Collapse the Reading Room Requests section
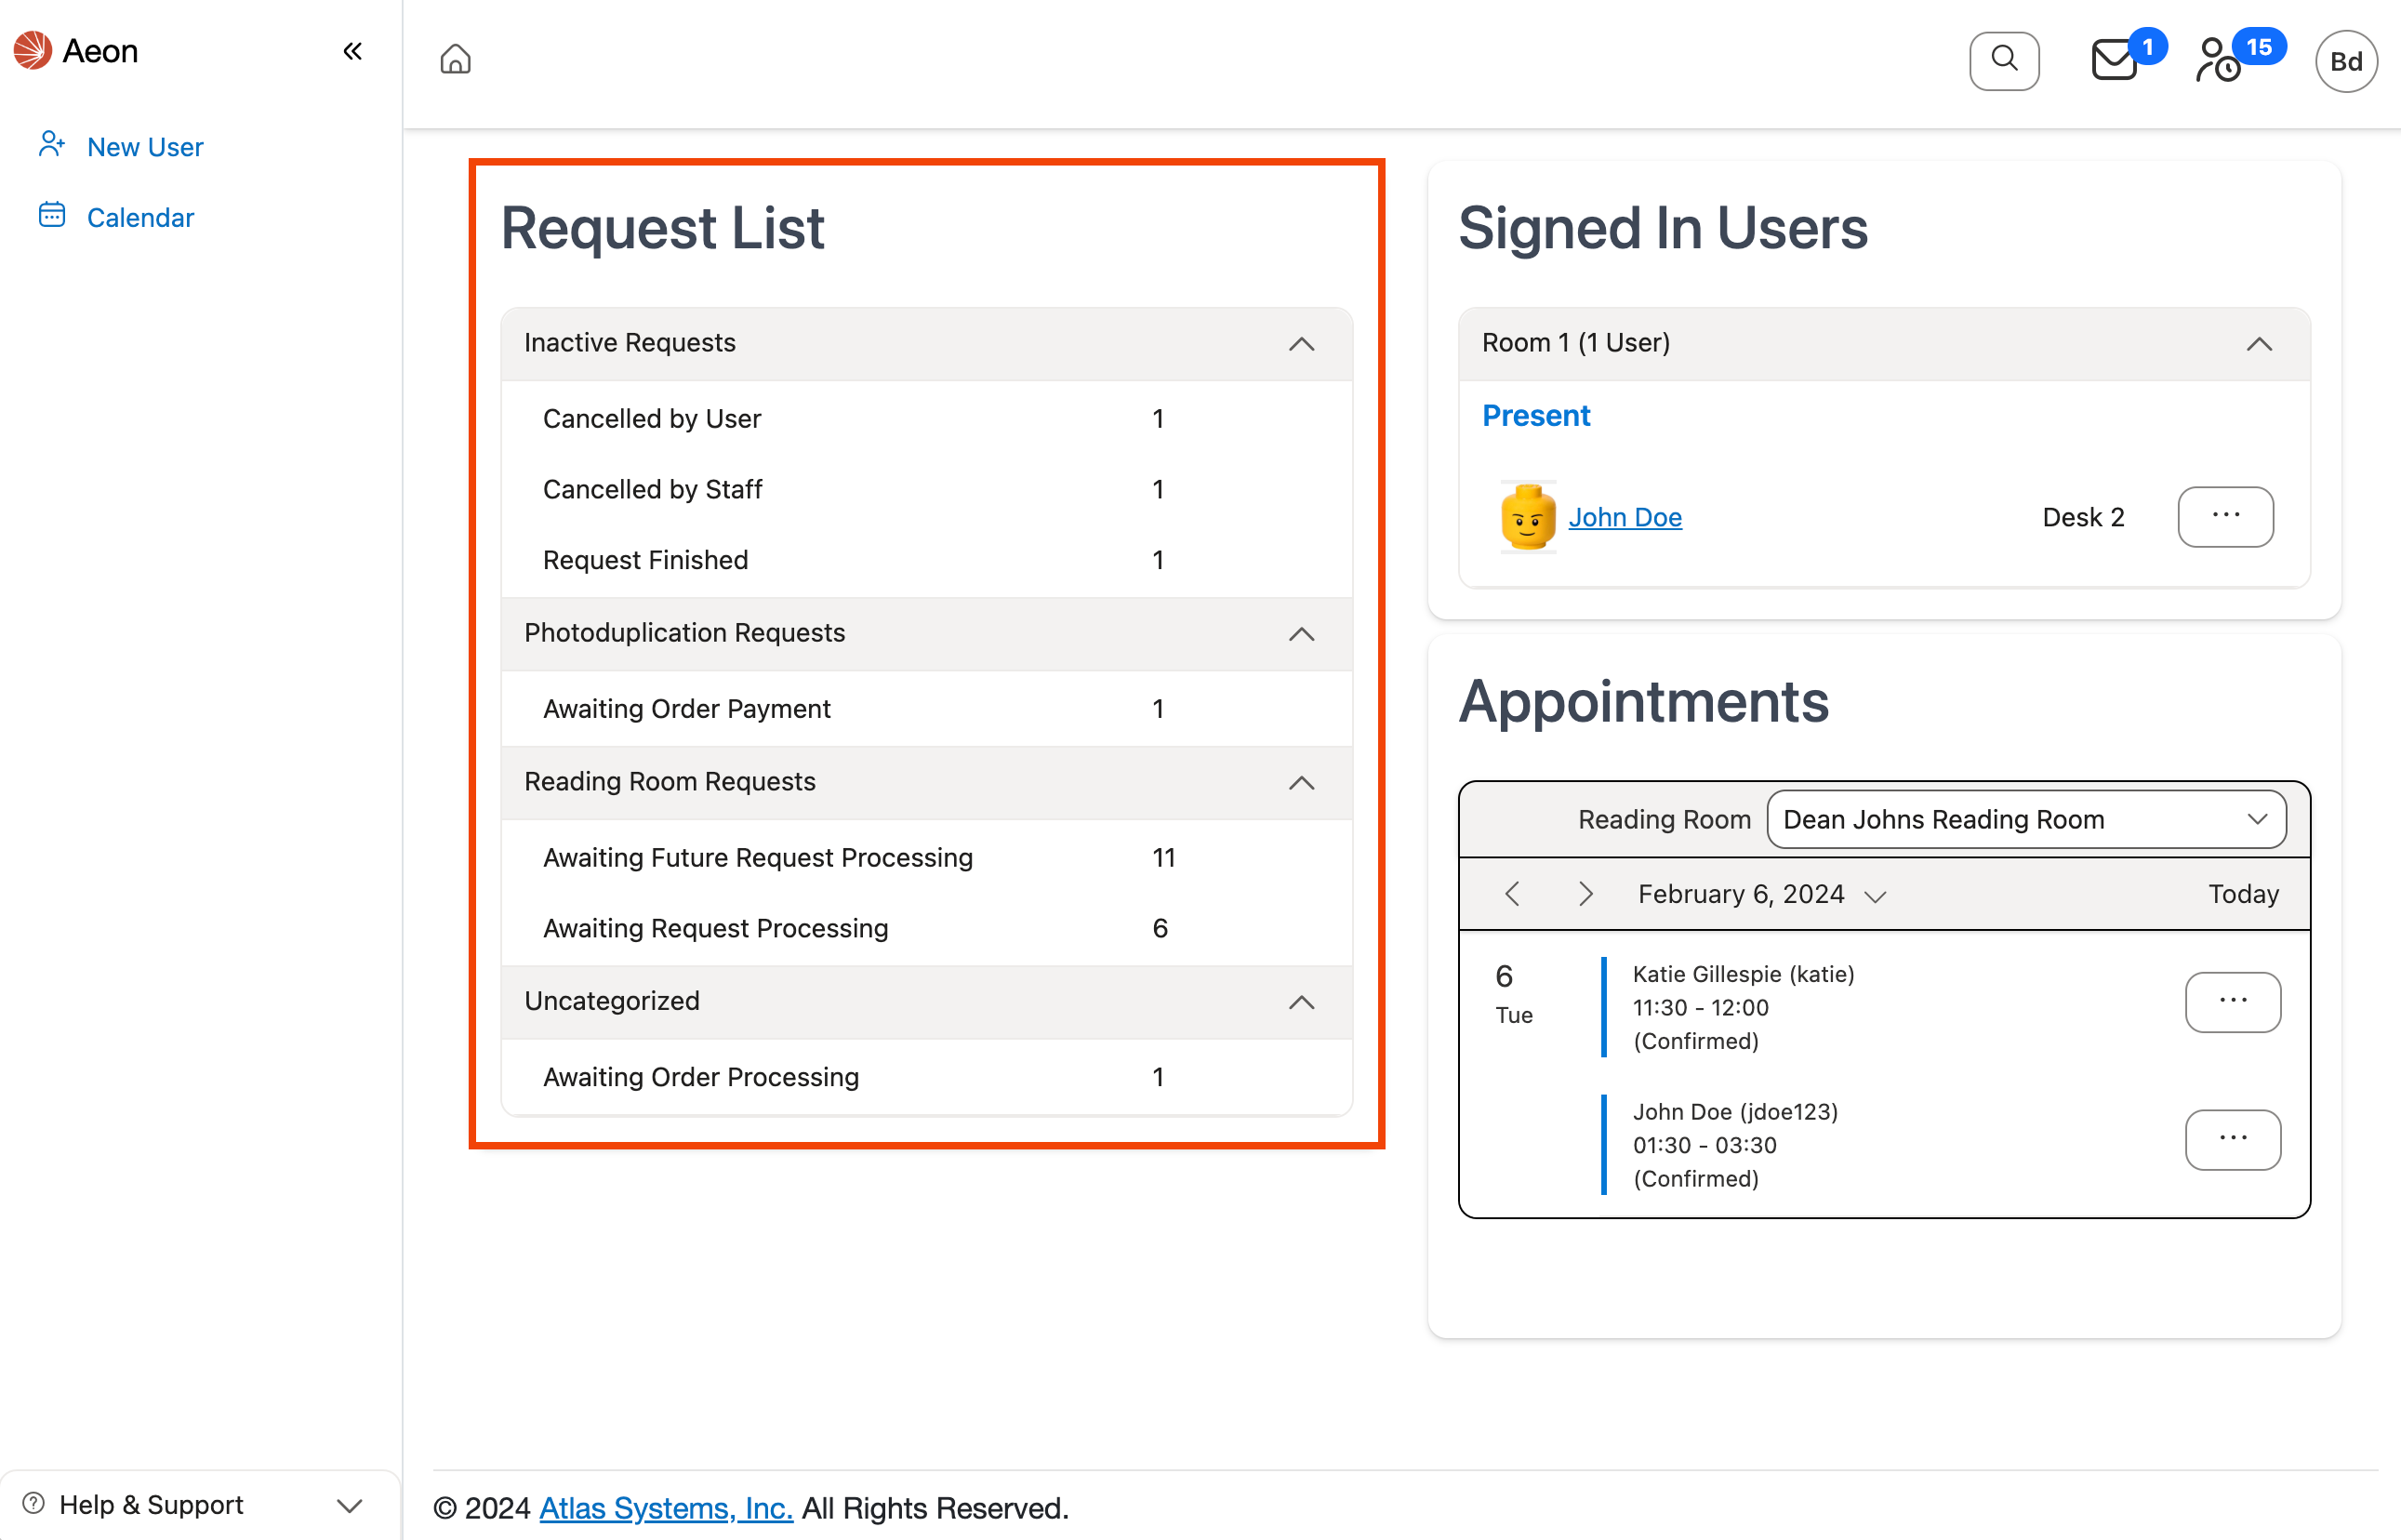This screenshot has width=2401, height=1540. [1301, 783]
